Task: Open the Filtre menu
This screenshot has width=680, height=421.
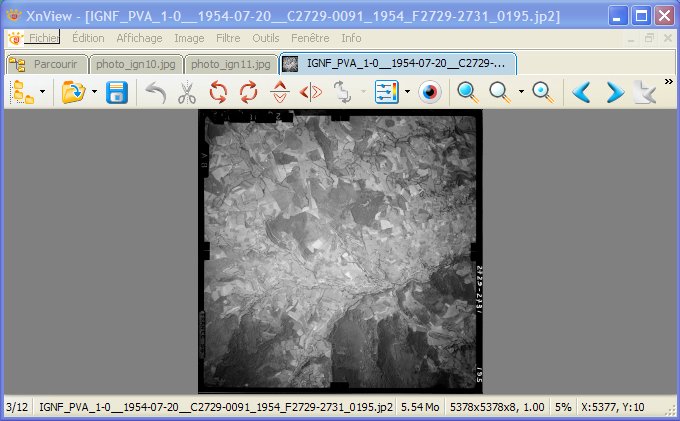Action: [x=228, y=38]
